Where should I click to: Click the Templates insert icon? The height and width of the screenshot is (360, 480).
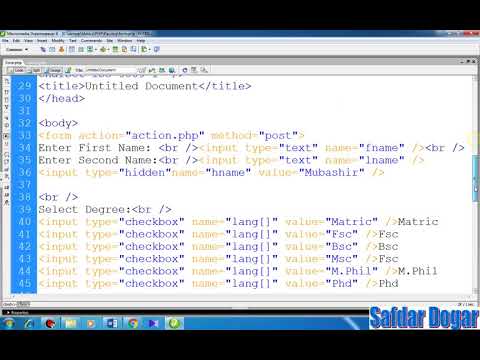pos(144,49)
